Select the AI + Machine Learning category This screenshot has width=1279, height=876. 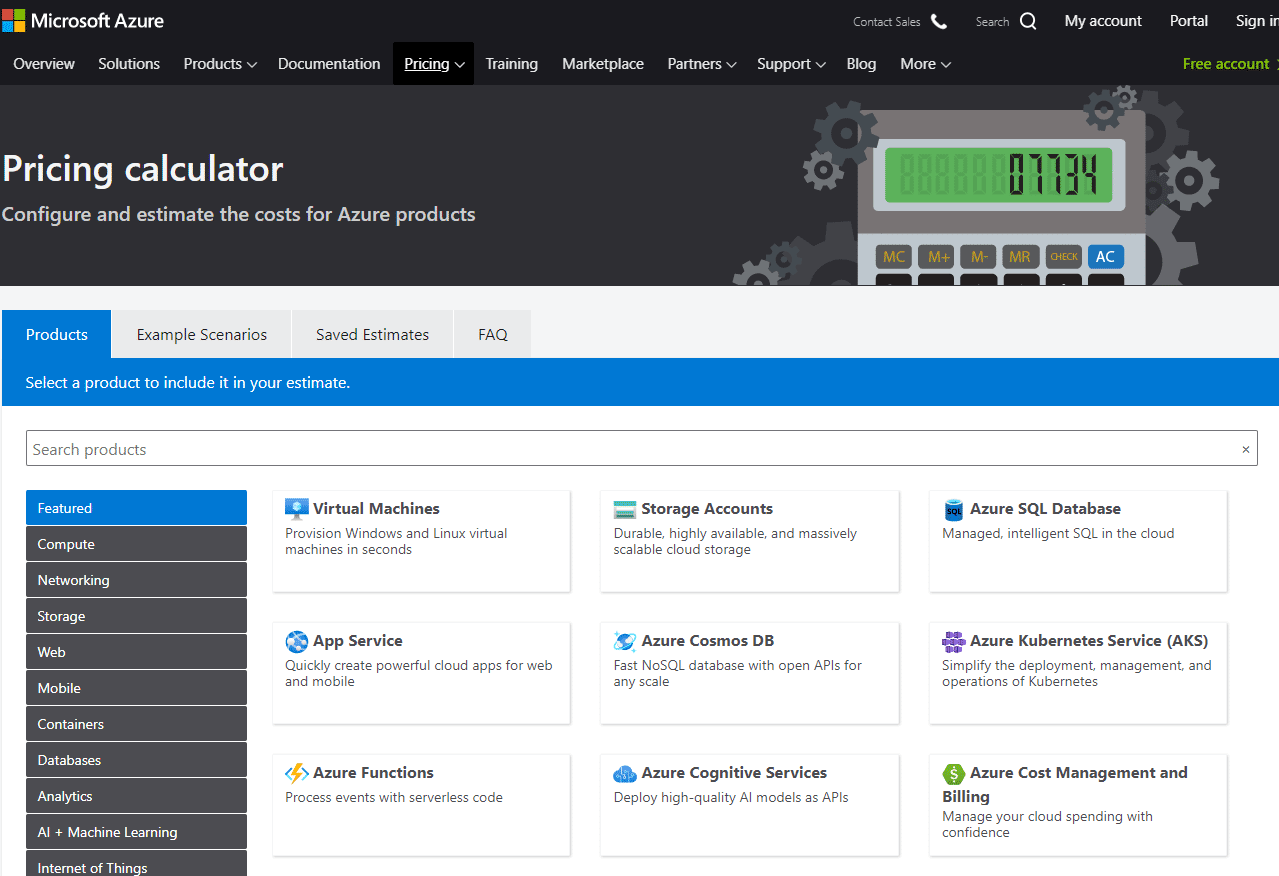click(x=136, y=832)
